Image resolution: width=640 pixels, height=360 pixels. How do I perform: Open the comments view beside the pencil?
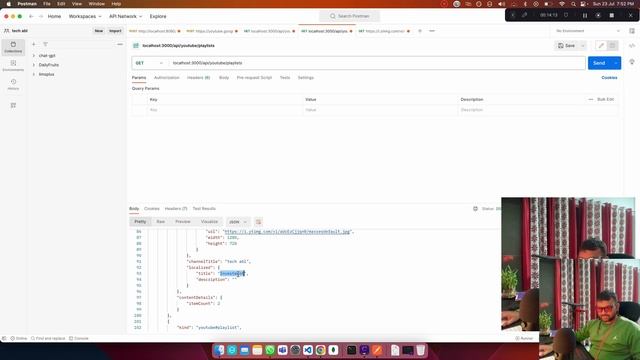612,46
